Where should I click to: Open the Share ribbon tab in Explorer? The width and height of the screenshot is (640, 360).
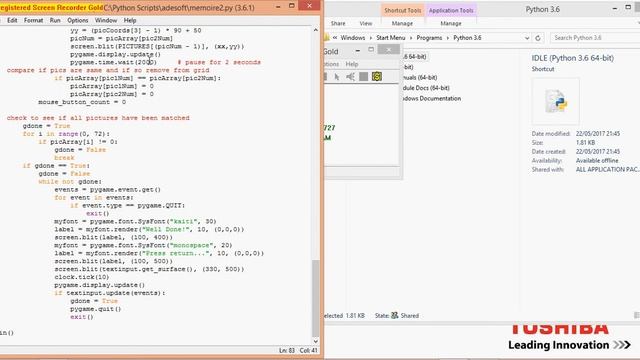(338, 23)
